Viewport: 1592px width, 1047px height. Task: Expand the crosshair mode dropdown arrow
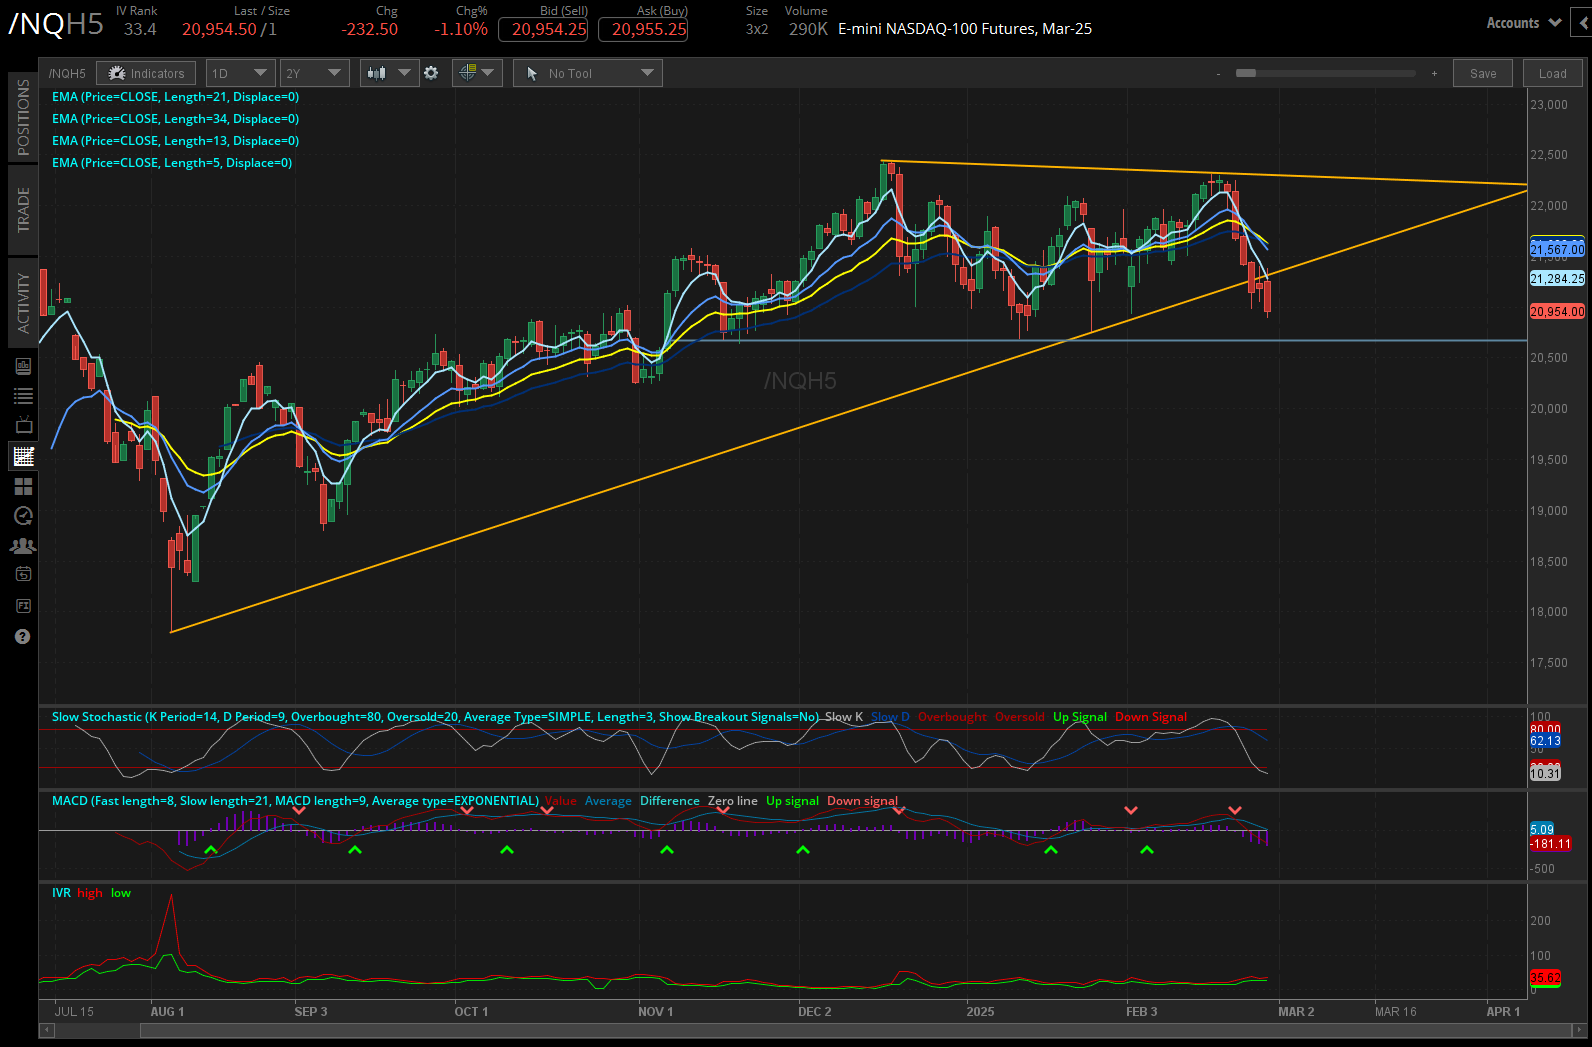click(x=488, y=73)
